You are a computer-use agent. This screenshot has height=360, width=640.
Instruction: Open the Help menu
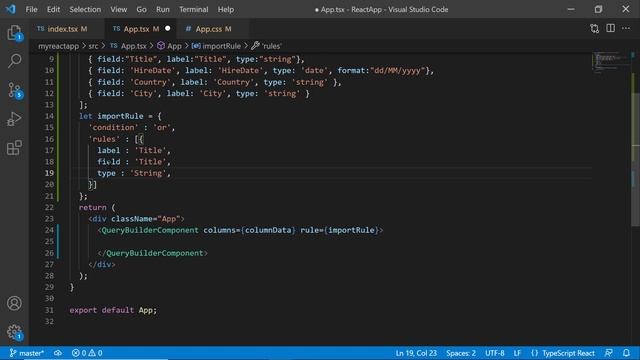point(226,9)
